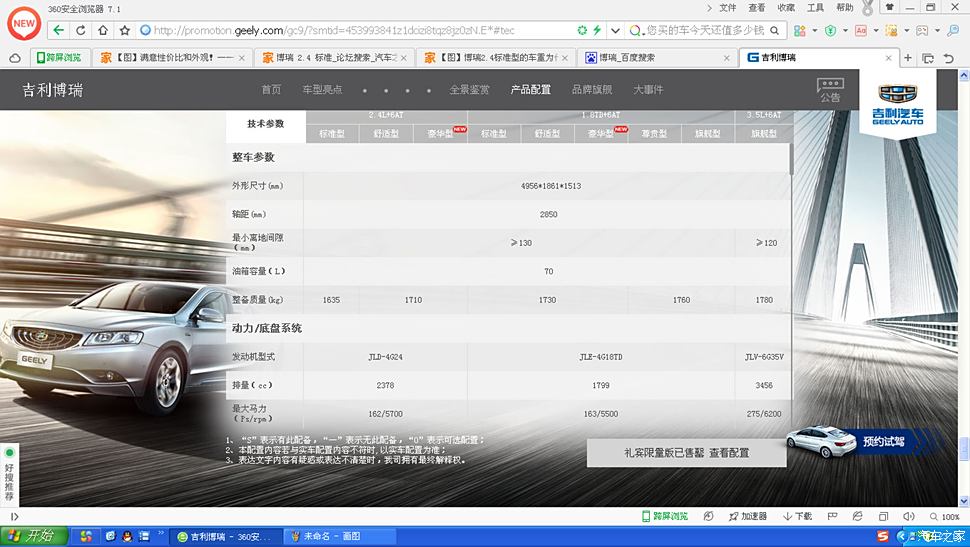Click the tab list window icon
Viewport: 970px width, 547px height.
click(x=928, y=58)
